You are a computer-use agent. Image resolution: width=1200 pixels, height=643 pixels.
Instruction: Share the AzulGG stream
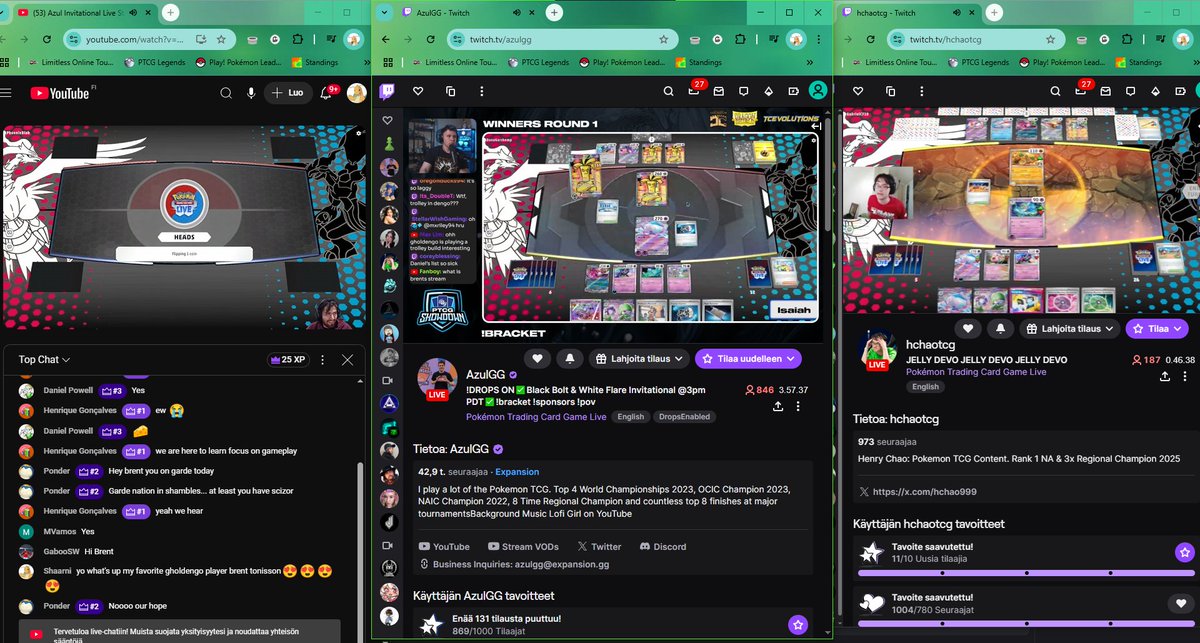(x=777, y=406)
